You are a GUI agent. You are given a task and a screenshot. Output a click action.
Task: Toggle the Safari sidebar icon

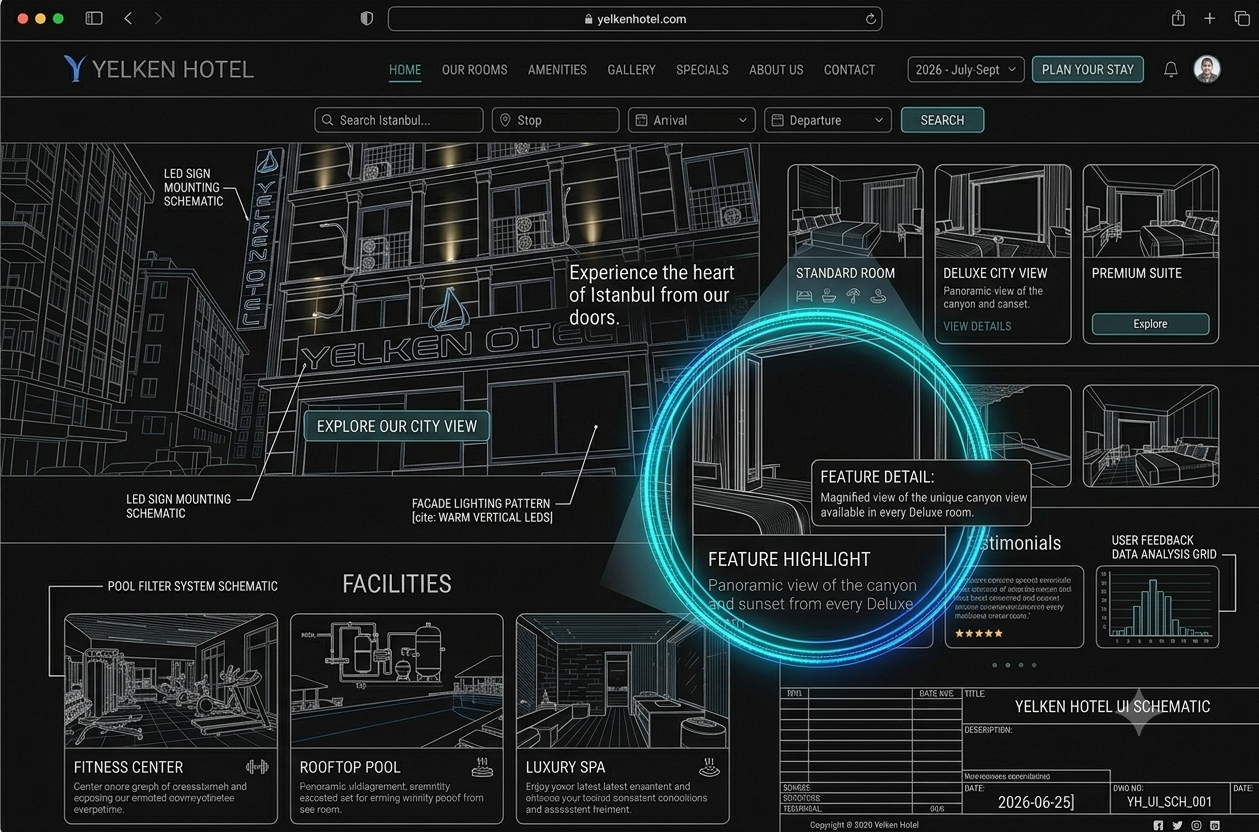[x=94, y=18]
